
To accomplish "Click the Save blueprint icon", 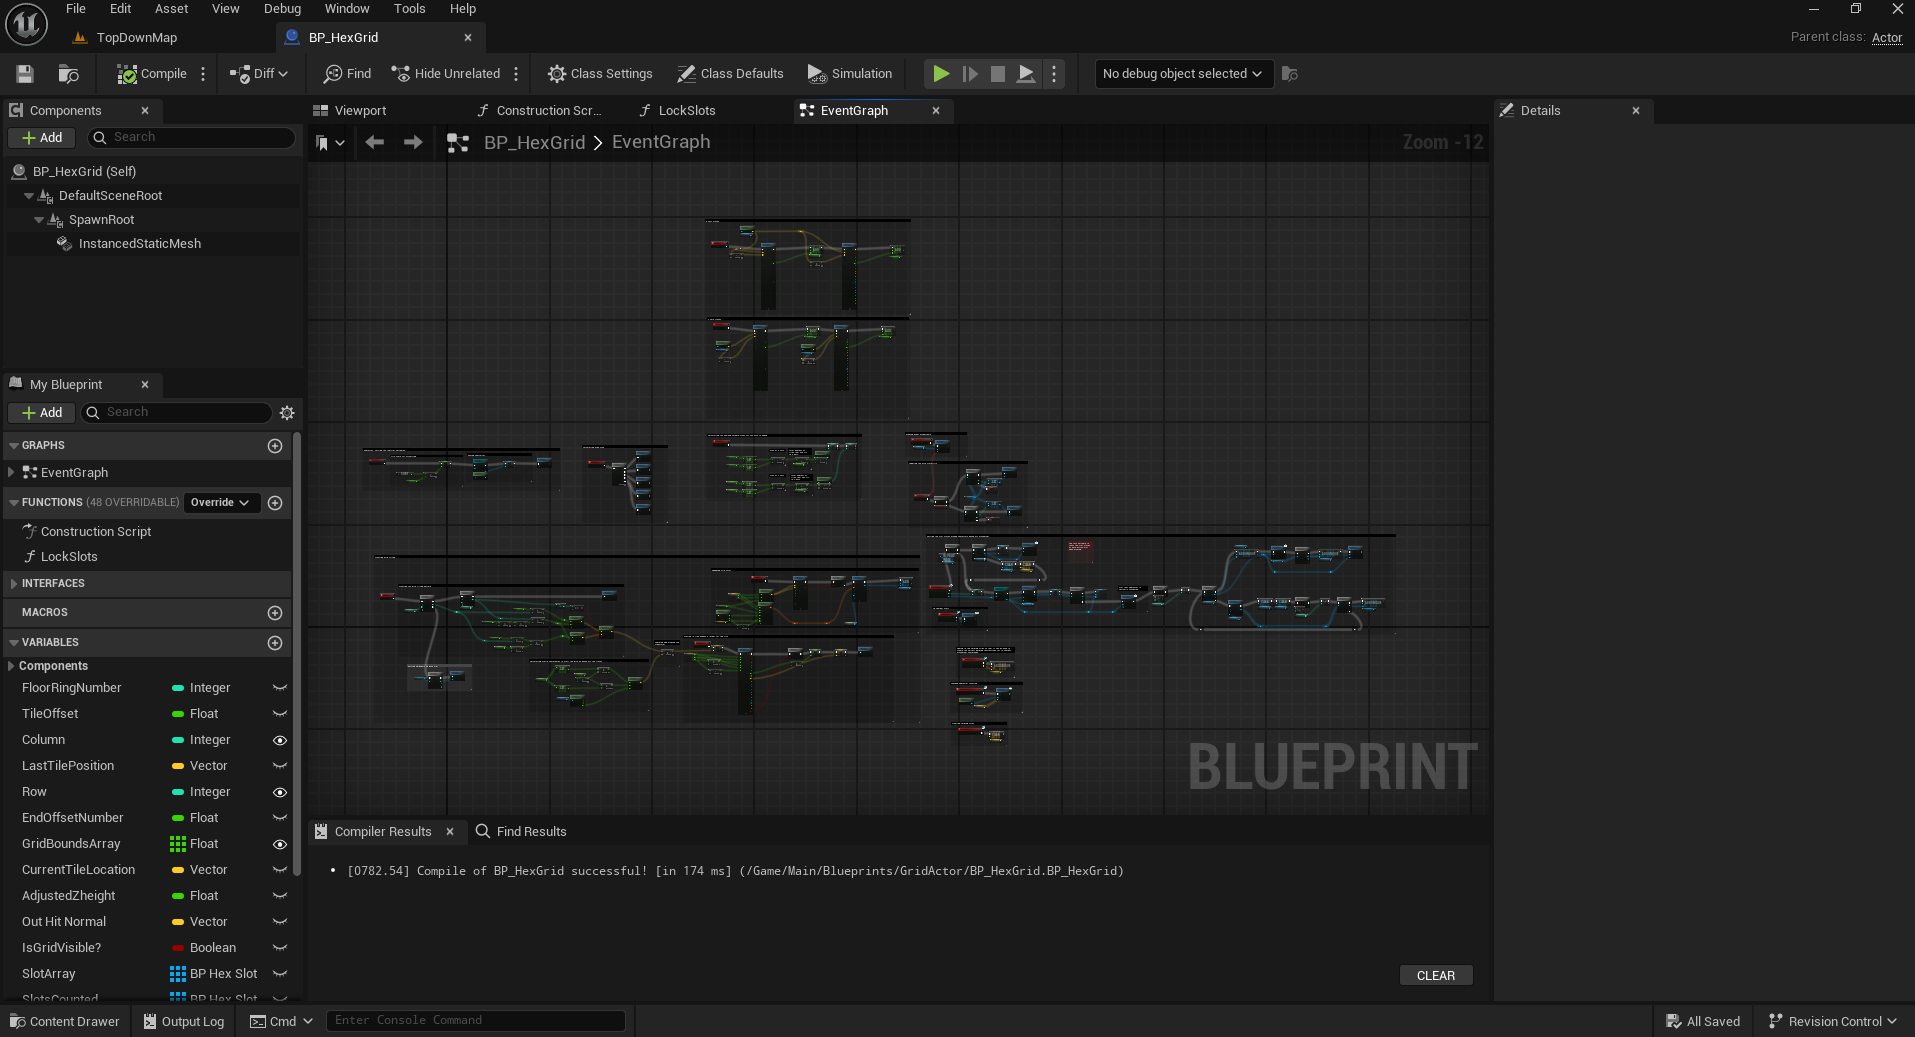I will pyautogui.click(x=25, y=74).
